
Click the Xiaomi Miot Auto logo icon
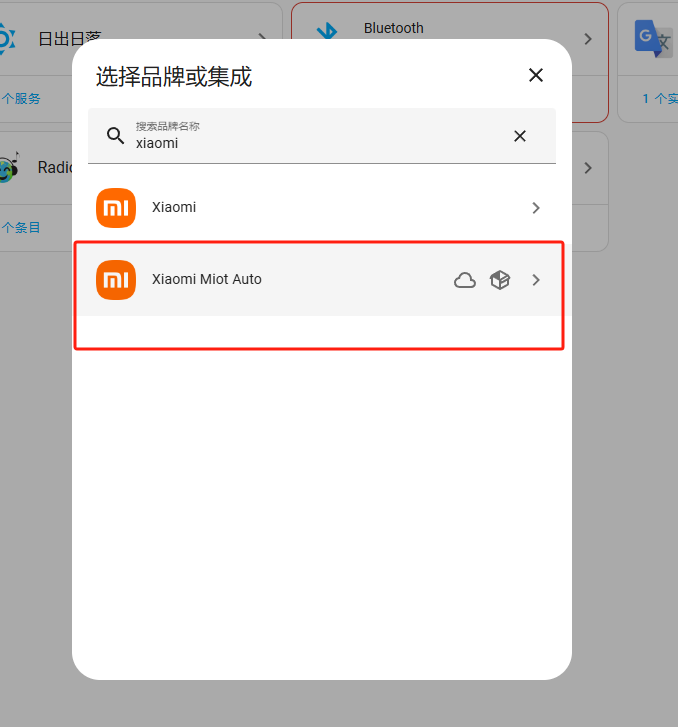(x=116, y=280)
